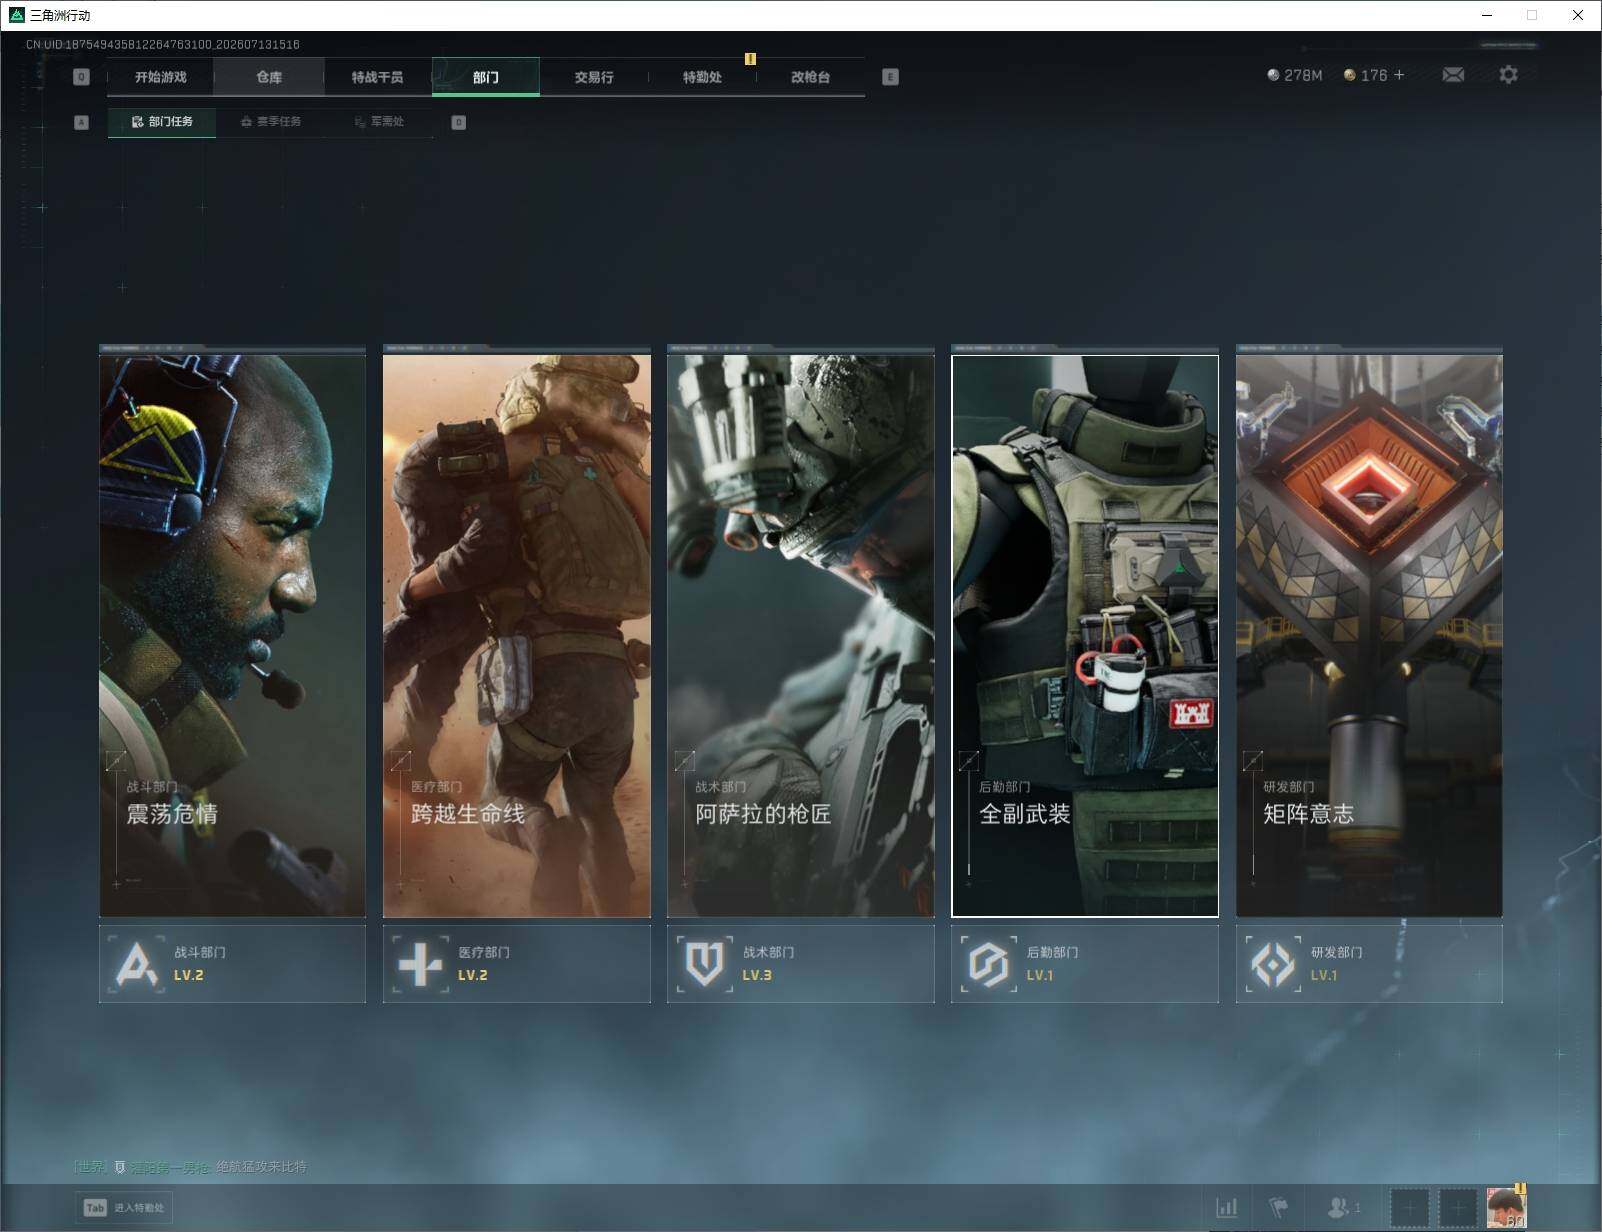Select the 赛季任务 sub-tab
The width and height of the screenshot is (1602, 1232).
point(270,122)
